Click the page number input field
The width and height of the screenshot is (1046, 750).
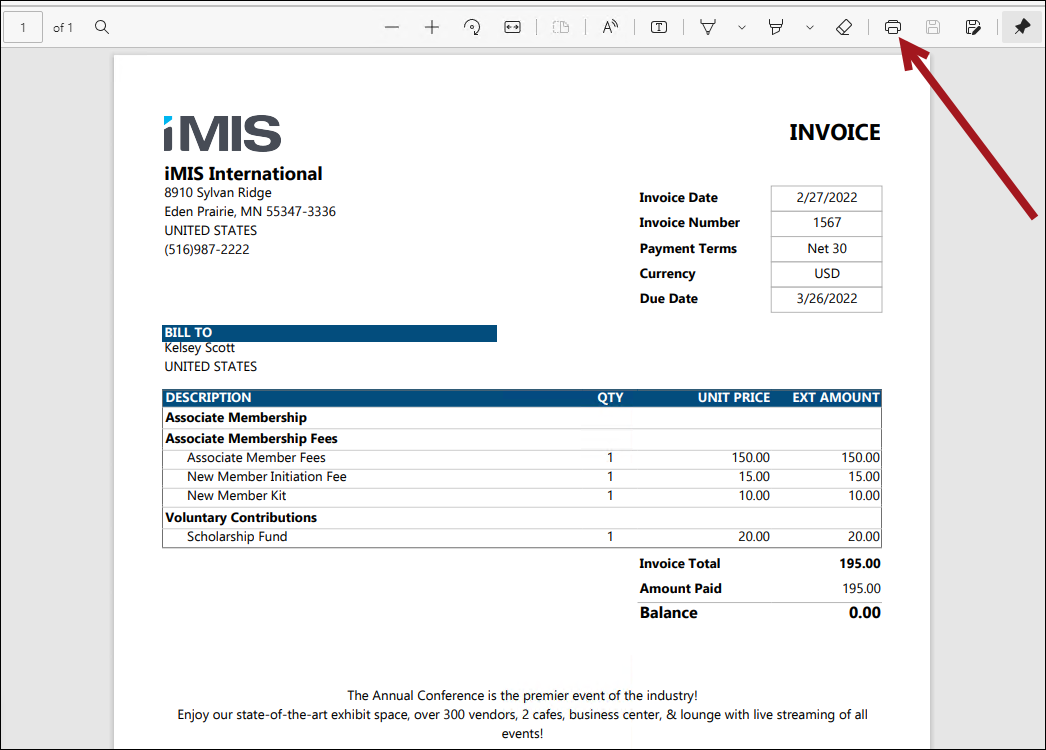(x=23, y=27)
